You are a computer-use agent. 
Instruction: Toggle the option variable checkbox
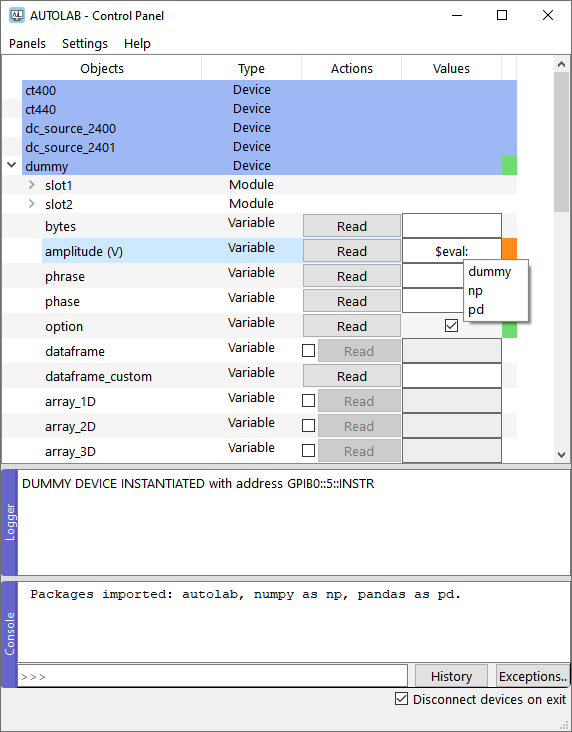coord(451,325)
